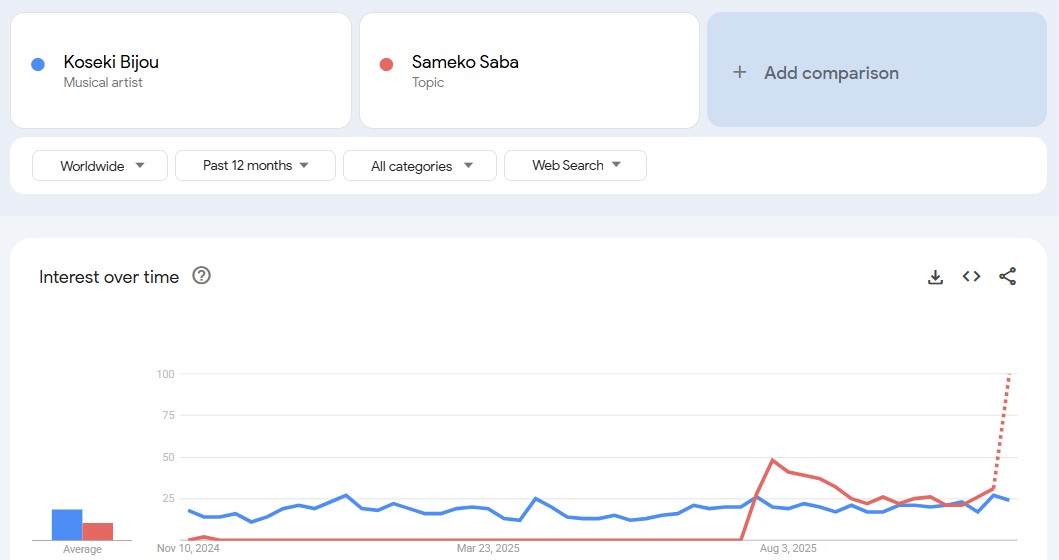Screen dimensions: 1059x560
Task: Open the help icon beside Interest over time
Action: click(201, 276)
